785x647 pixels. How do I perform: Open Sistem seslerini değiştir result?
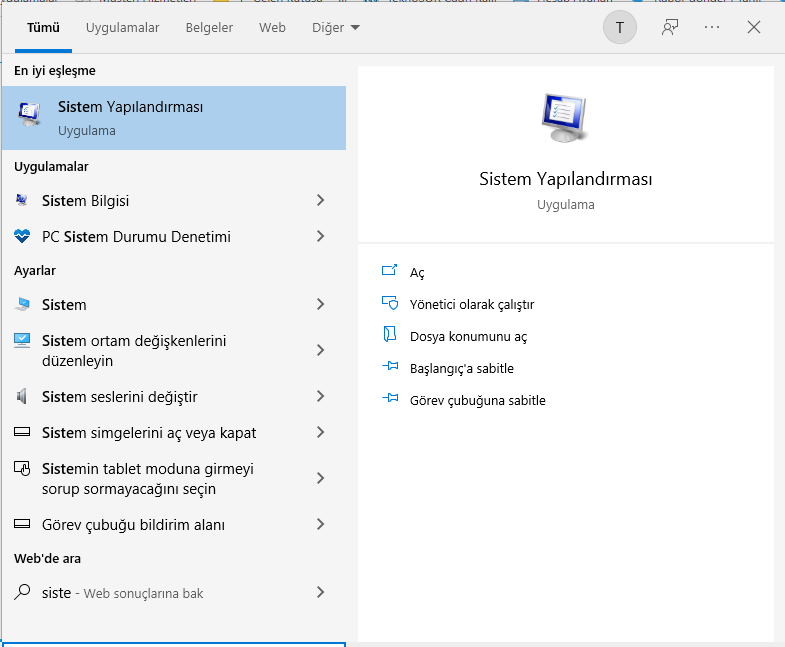[174, 397]
